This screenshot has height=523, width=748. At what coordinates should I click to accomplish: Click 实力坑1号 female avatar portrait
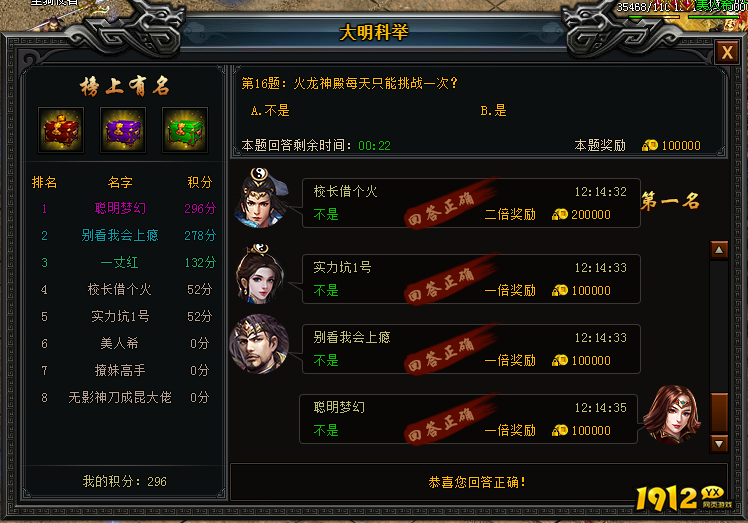click(260, 274)
